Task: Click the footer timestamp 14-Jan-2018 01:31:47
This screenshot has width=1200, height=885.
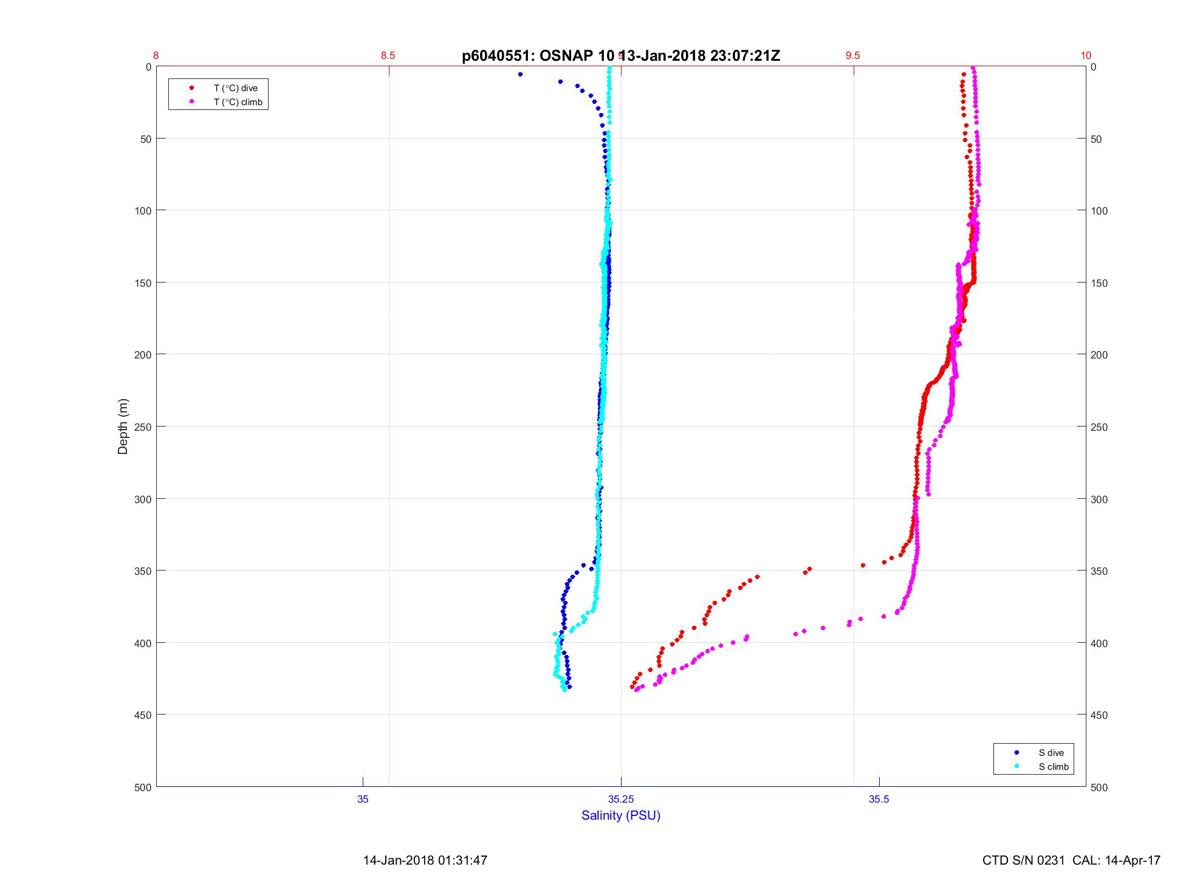Action: pos(425,860)
